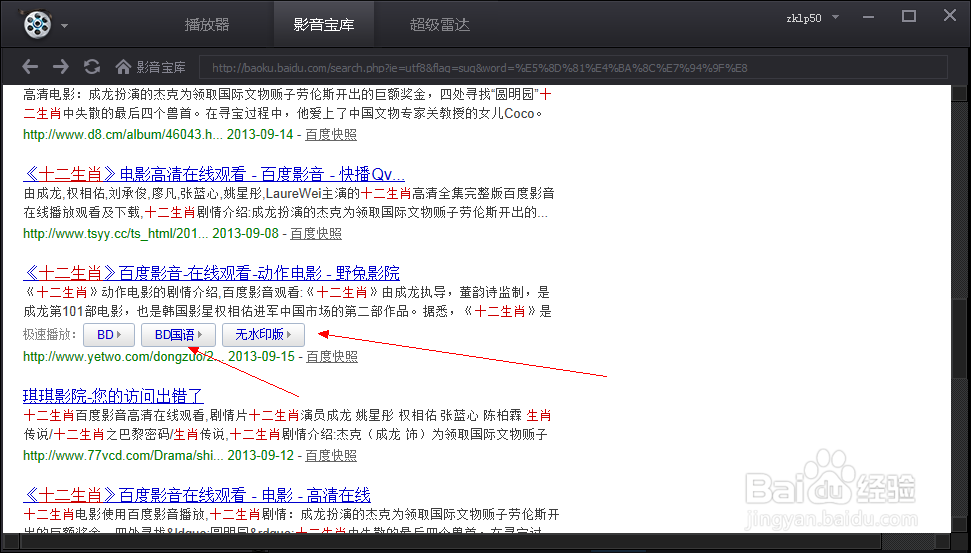Image resolution: width=971 pixels, height=553 pixels.
Task: Play the BD version
Action: click(109, 334)
